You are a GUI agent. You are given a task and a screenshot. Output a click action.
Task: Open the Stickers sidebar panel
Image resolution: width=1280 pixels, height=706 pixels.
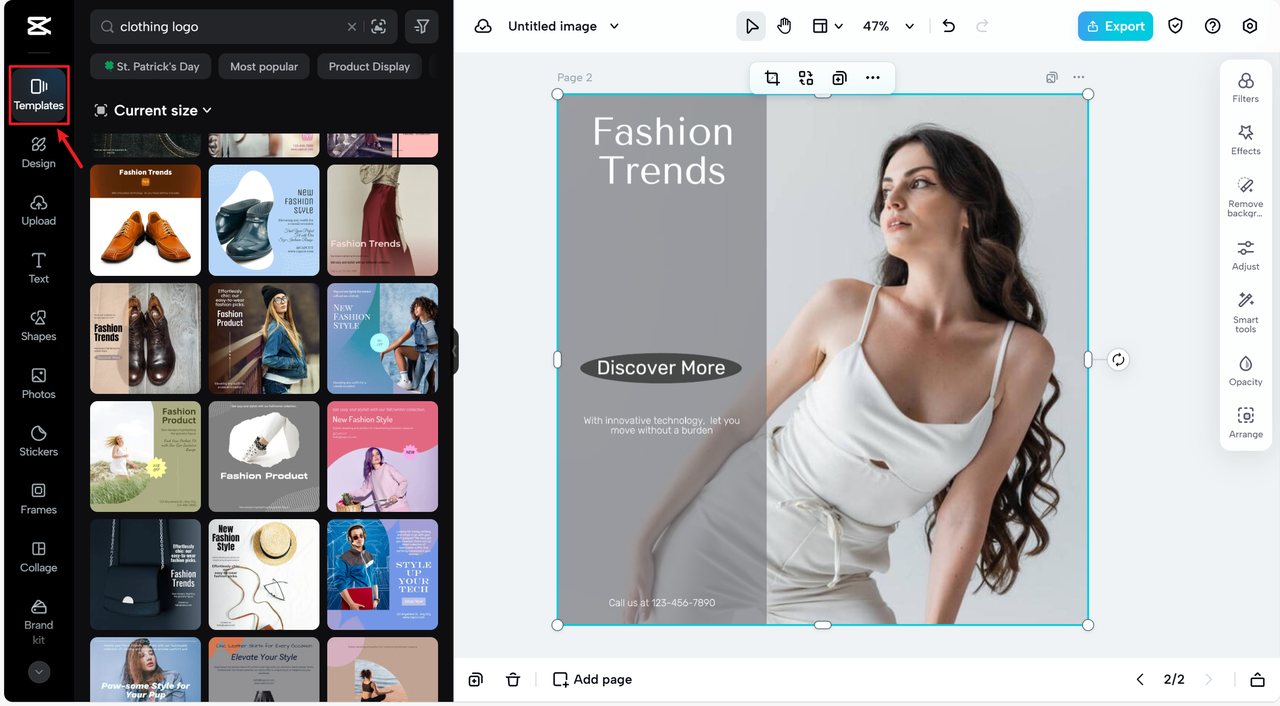coord(39,441)
